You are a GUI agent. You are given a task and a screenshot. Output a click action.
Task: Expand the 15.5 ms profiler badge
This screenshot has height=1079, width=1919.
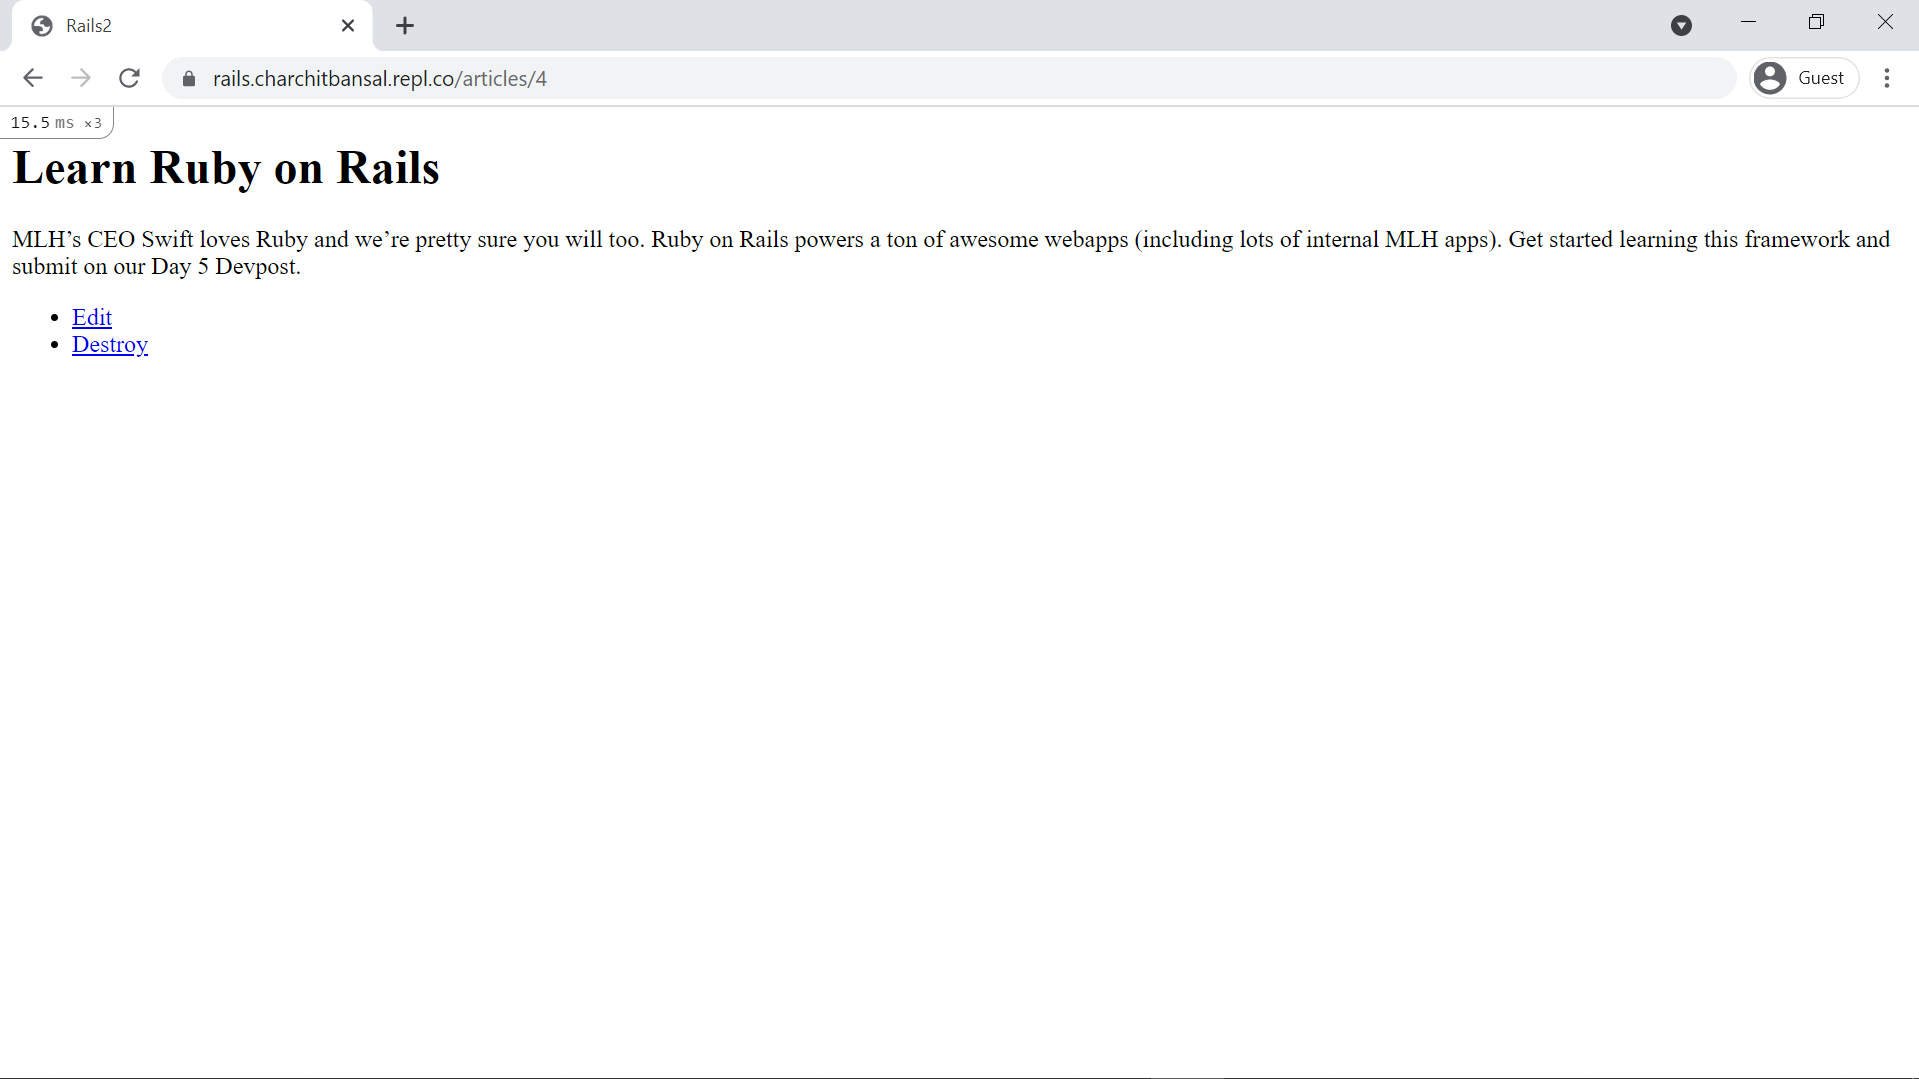point(56,122)
